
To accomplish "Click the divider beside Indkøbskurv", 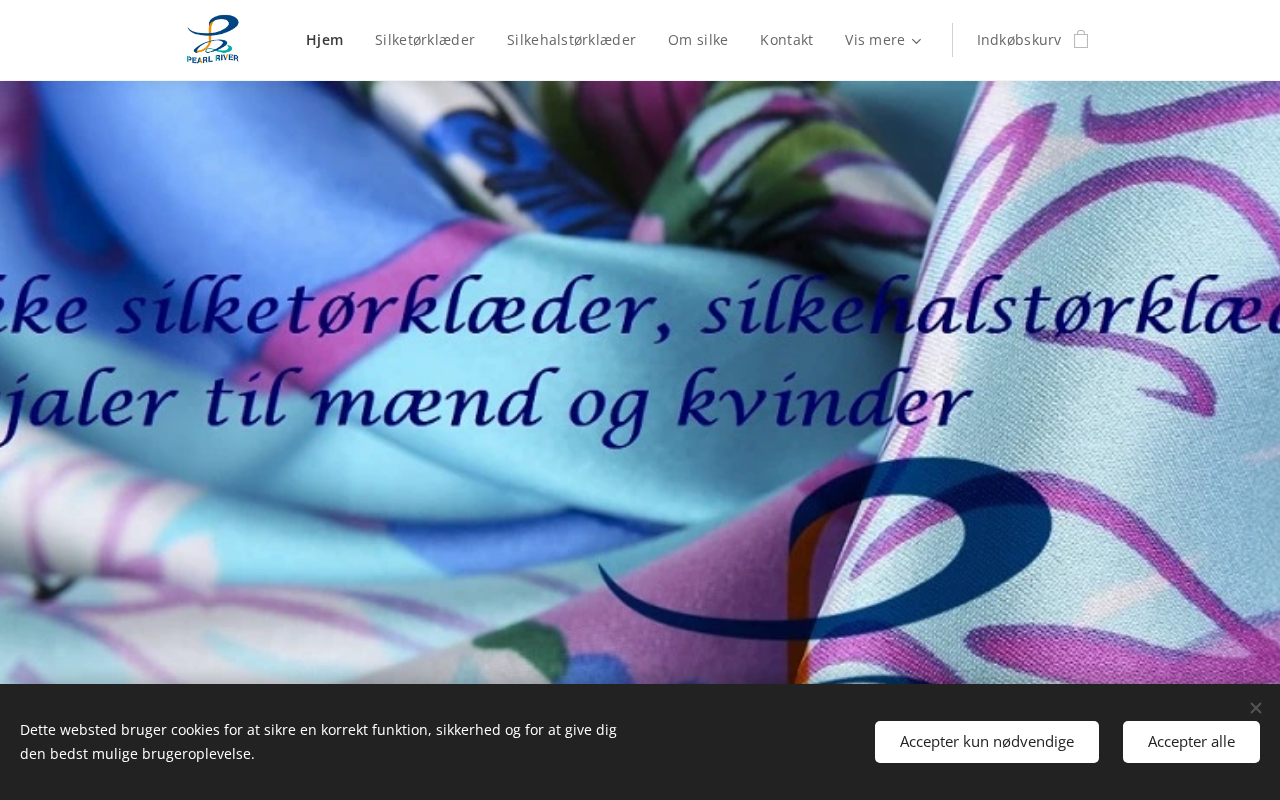I will (x=952, y=40).
